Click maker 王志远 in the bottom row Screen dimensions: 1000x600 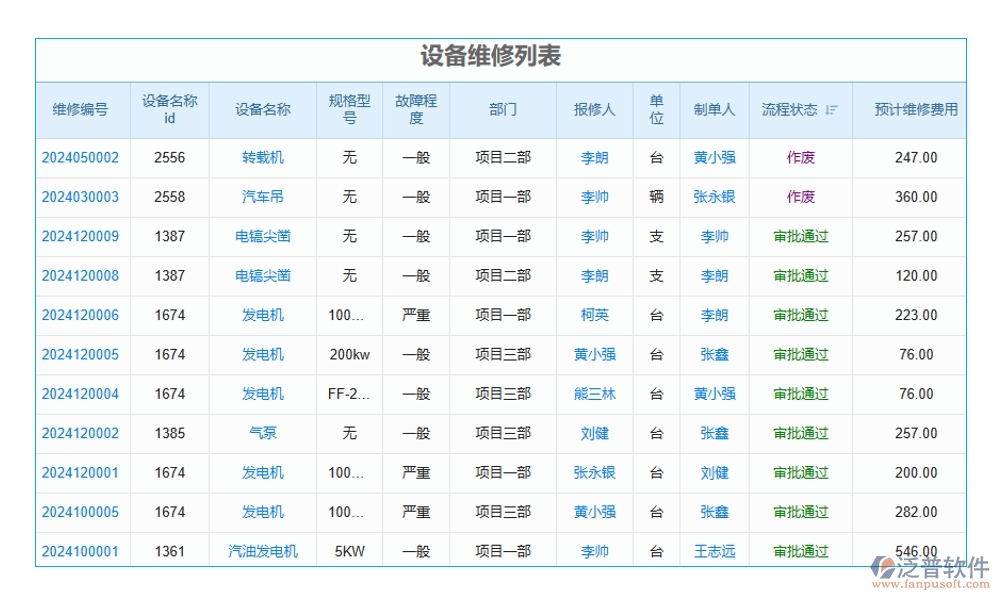click(714, 551)
